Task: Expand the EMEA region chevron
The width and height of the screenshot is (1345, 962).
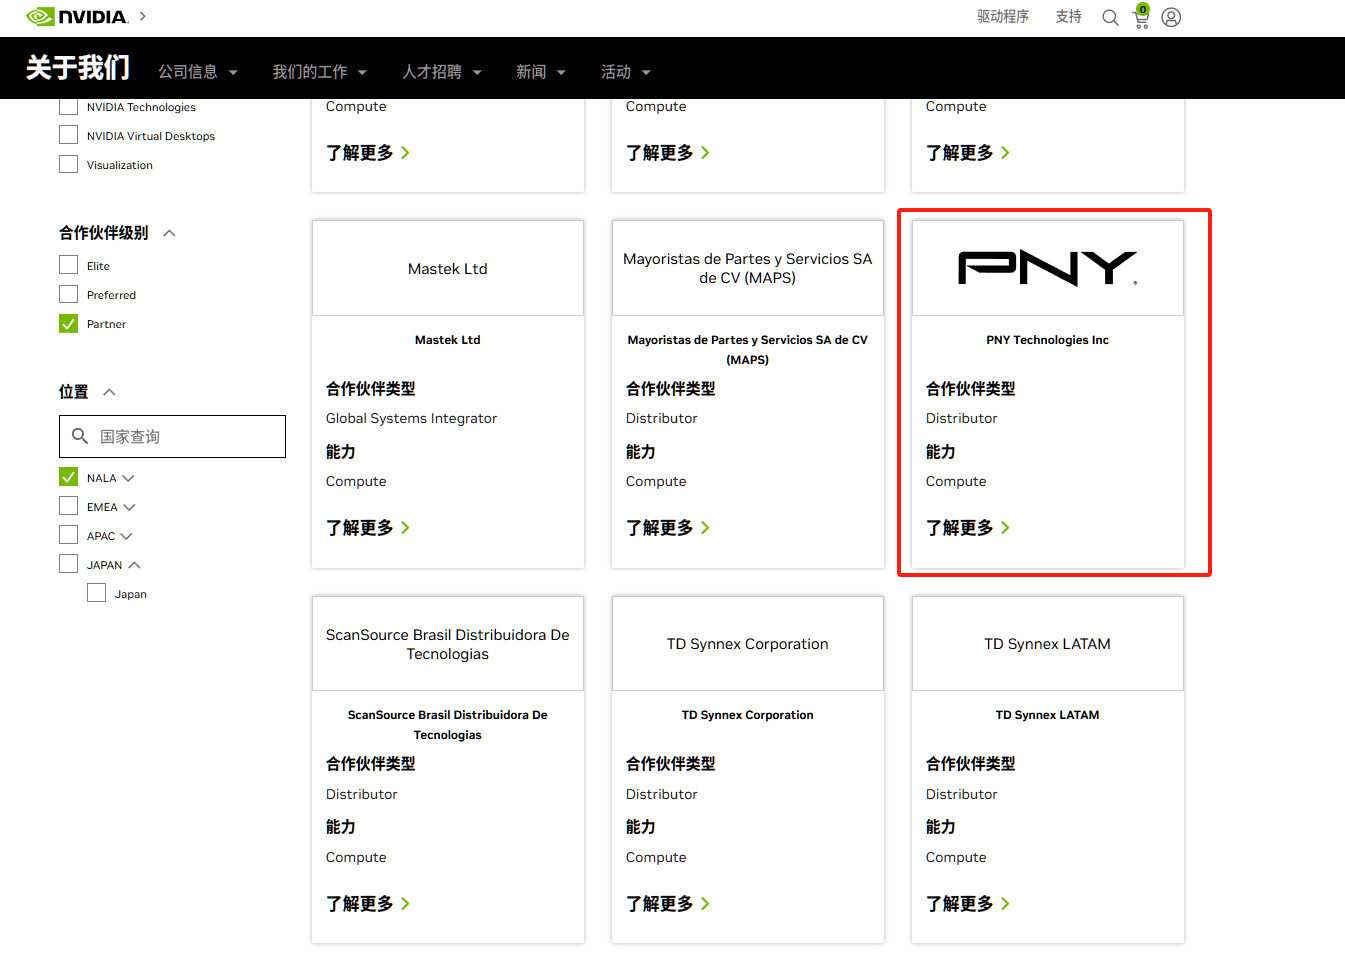Action: 129,507
